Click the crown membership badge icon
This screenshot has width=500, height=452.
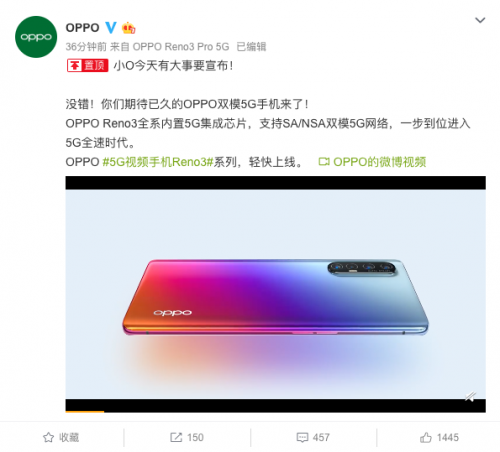128,28
